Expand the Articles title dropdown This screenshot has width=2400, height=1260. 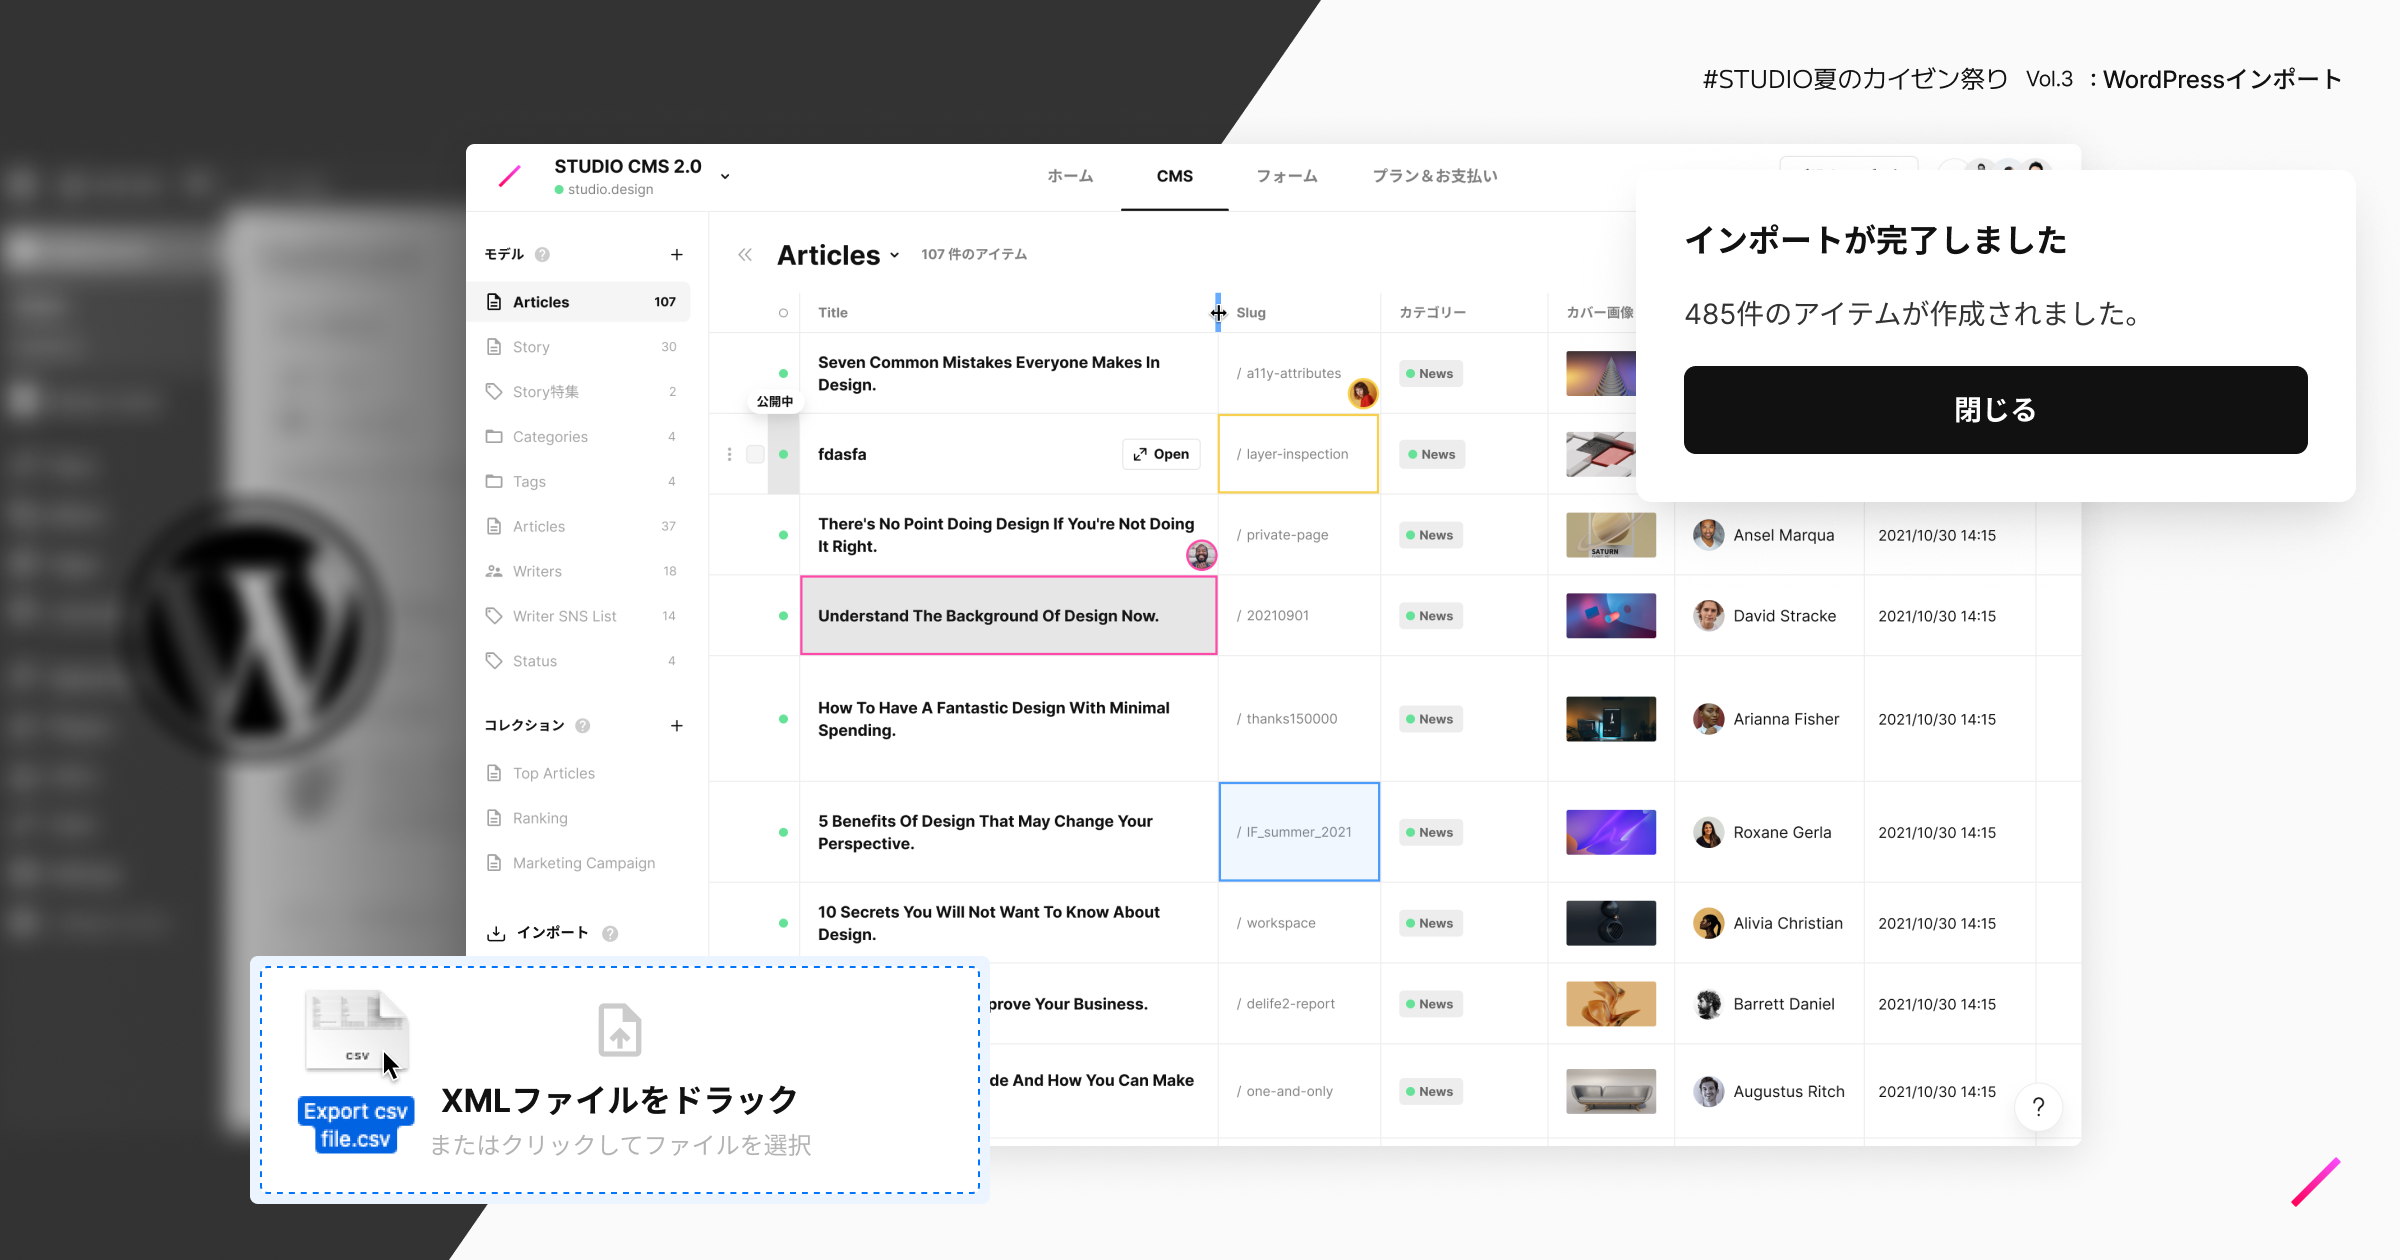[x=895, y=256]
